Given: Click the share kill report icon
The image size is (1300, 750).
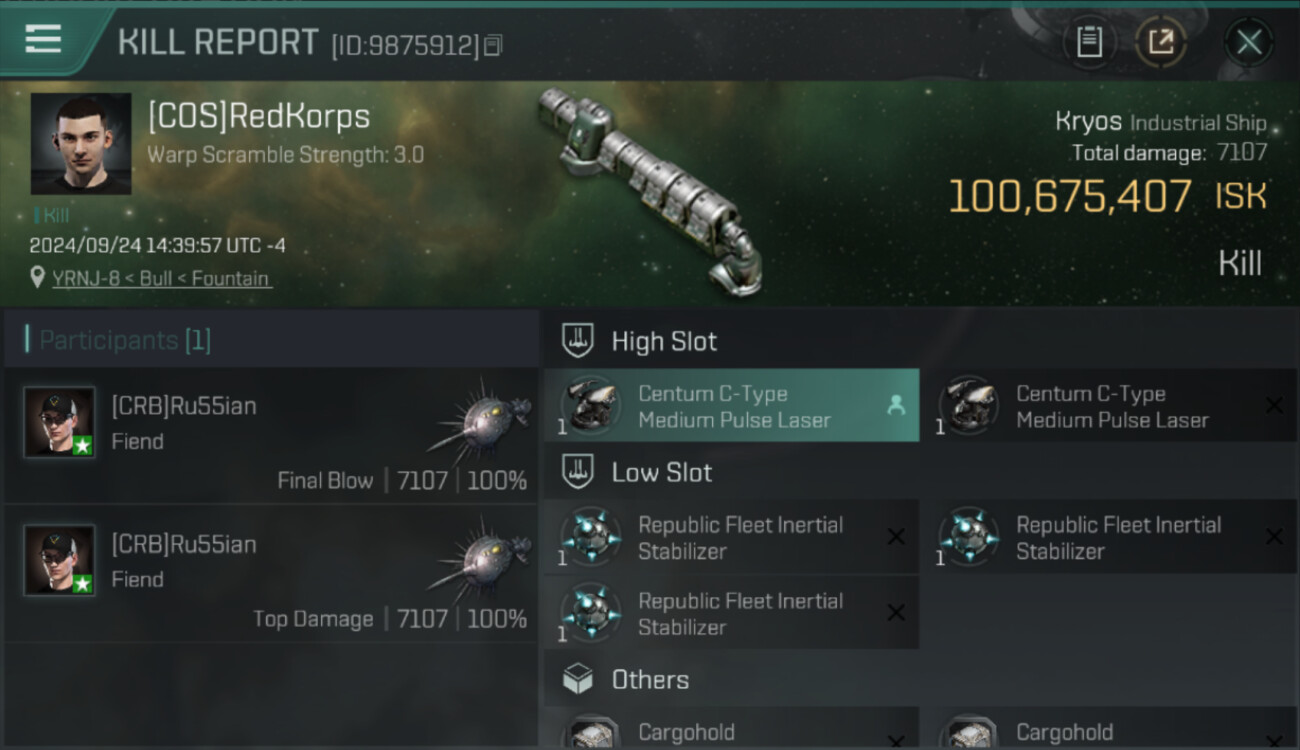Looking at the screenshot, I should click(1160, 42).
